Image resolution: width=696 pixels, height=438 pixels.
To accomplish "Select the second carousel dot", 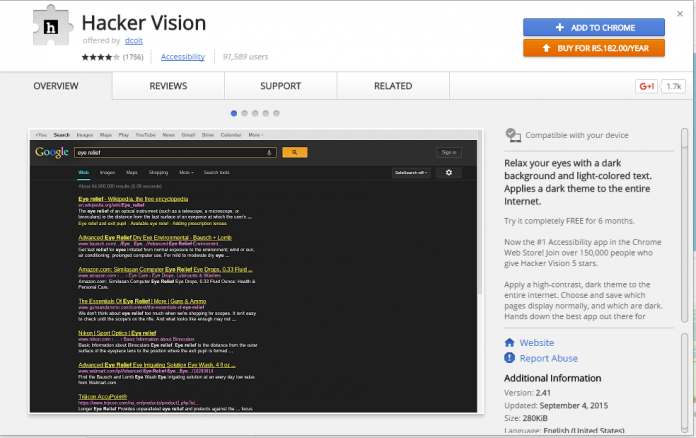I will (x=245, y=113).
